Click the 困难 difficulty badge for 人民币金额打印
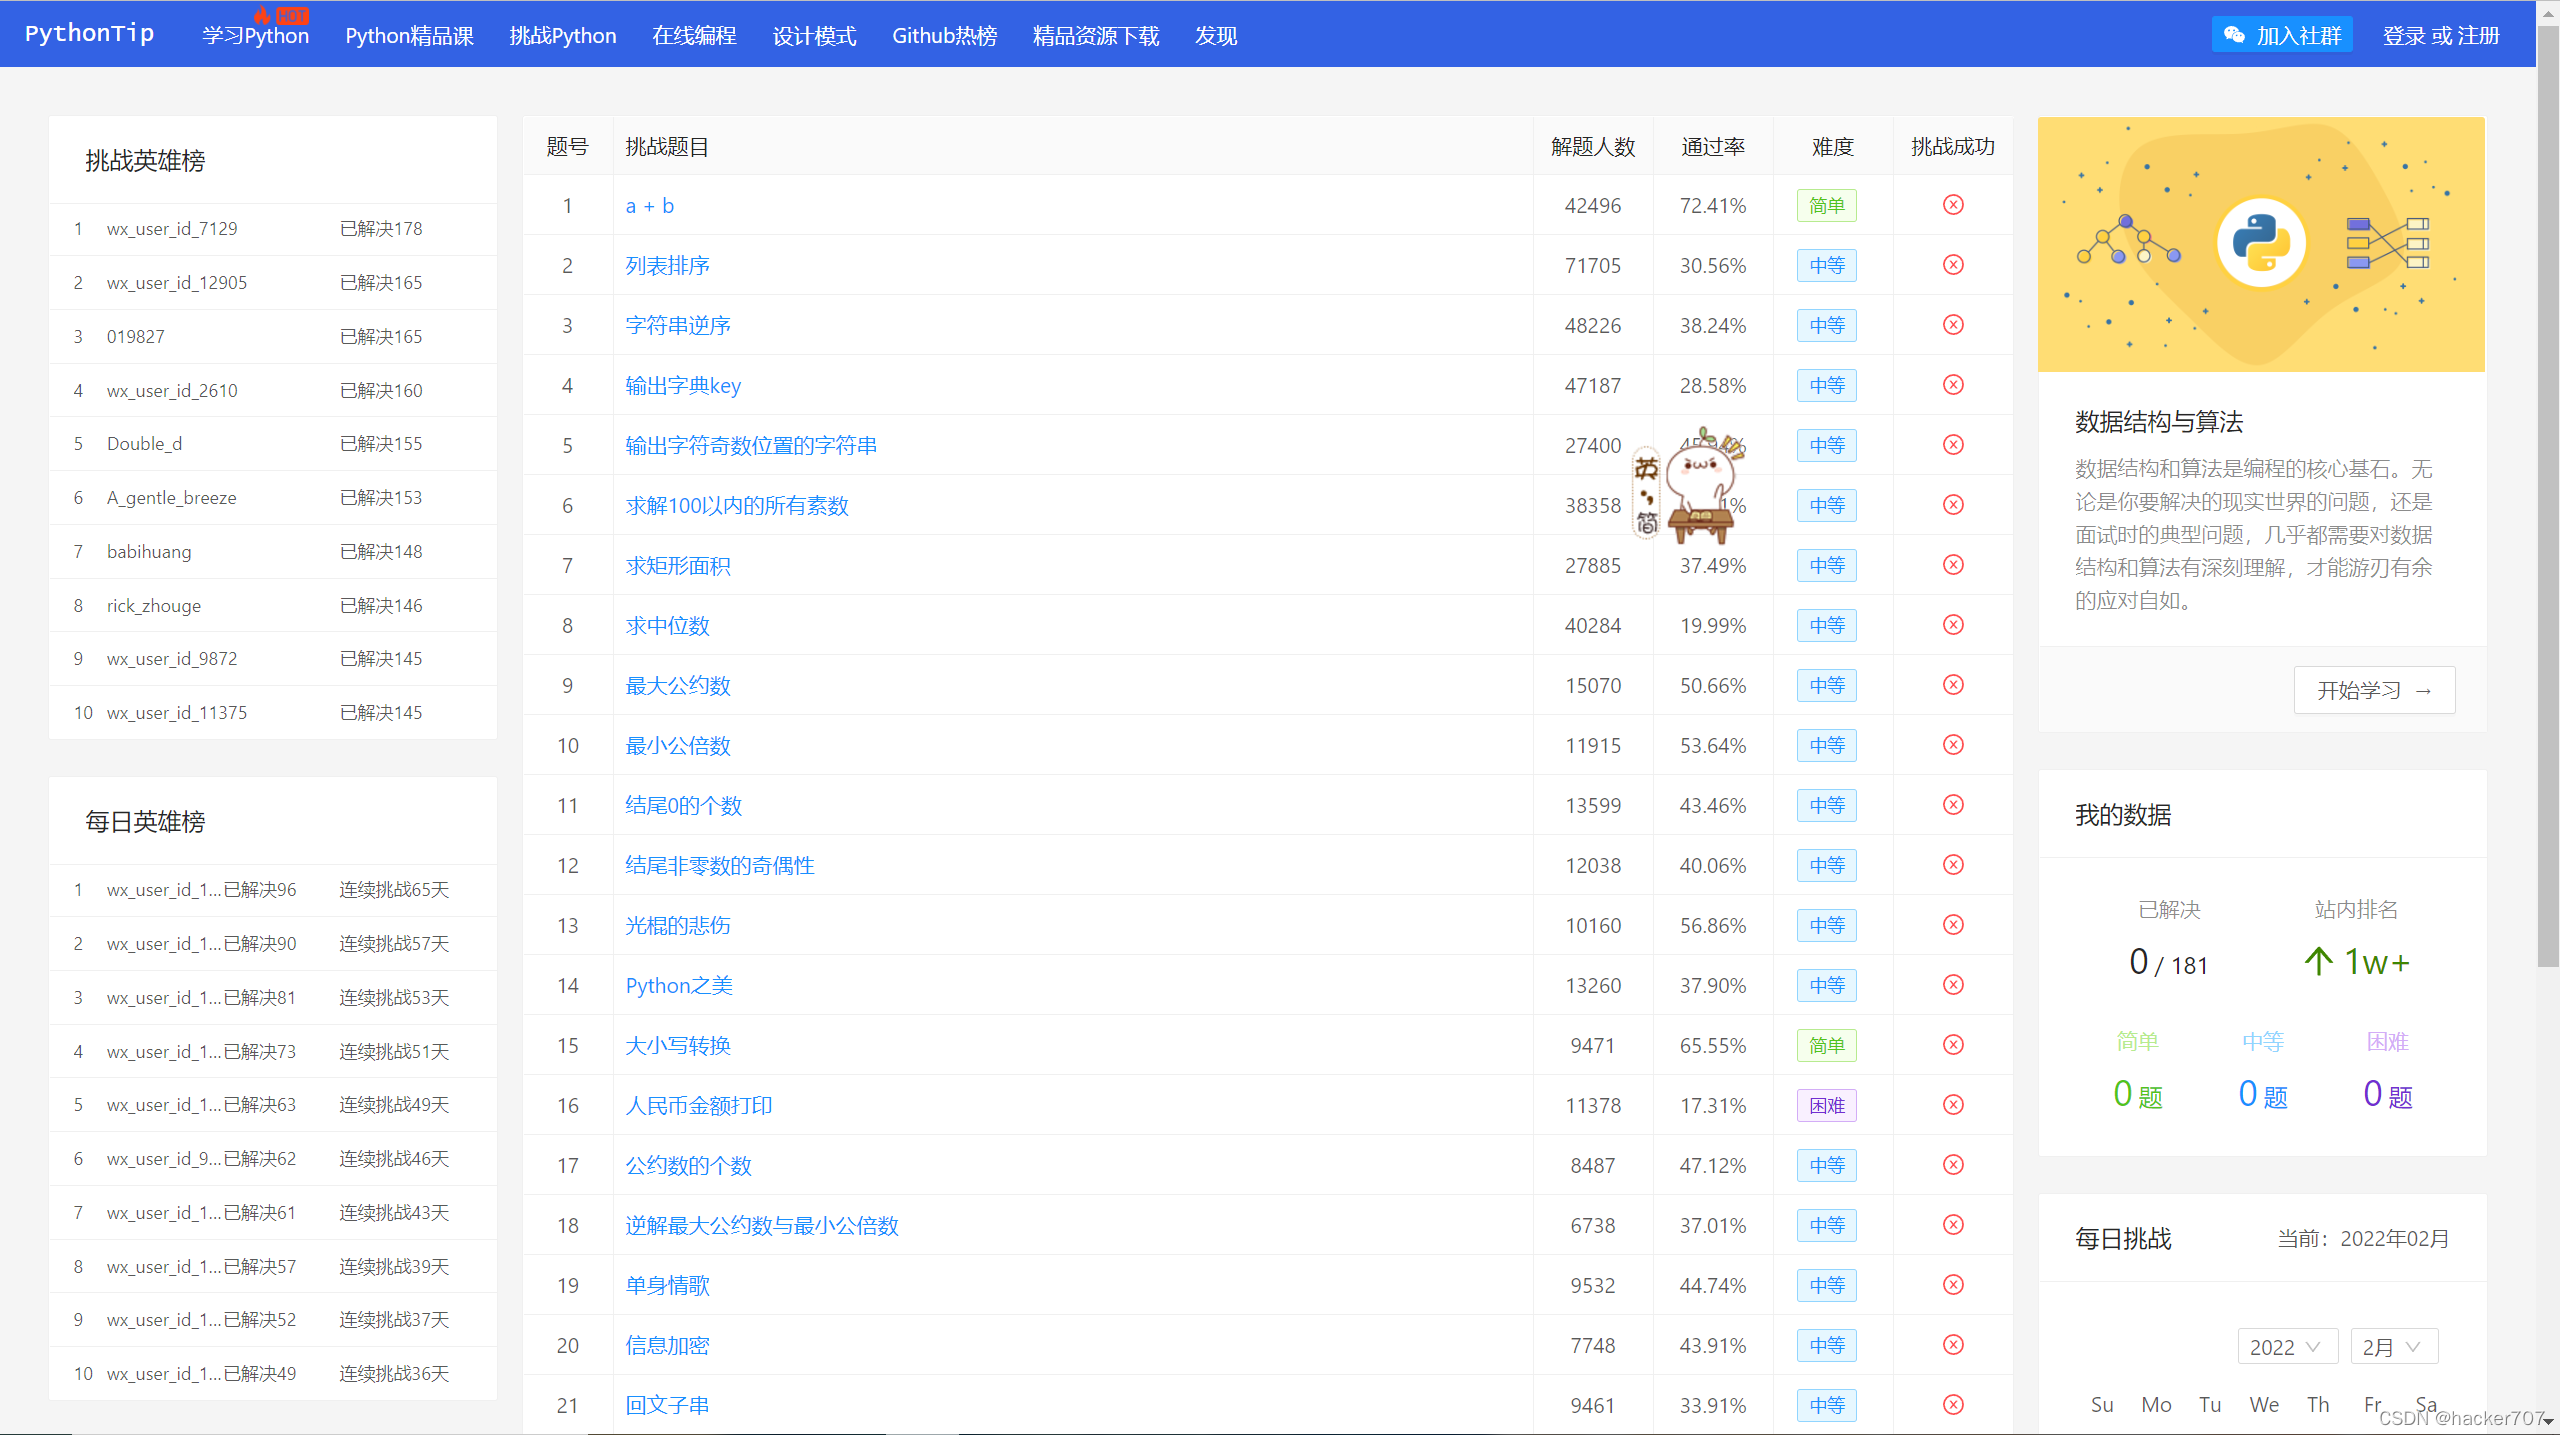This screenshot has width=2560, height=1435. coord(1826,1105)
